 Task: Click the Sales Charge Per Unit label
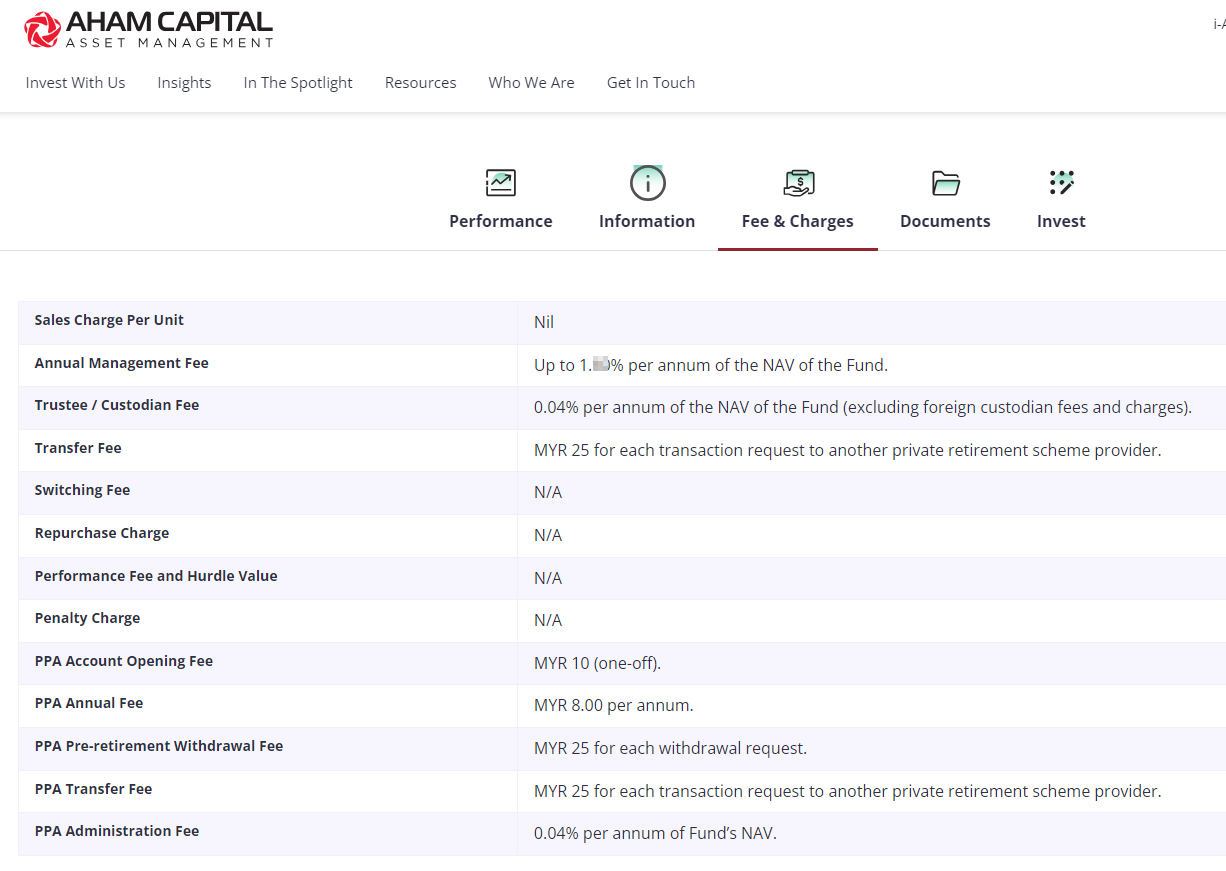110,320
